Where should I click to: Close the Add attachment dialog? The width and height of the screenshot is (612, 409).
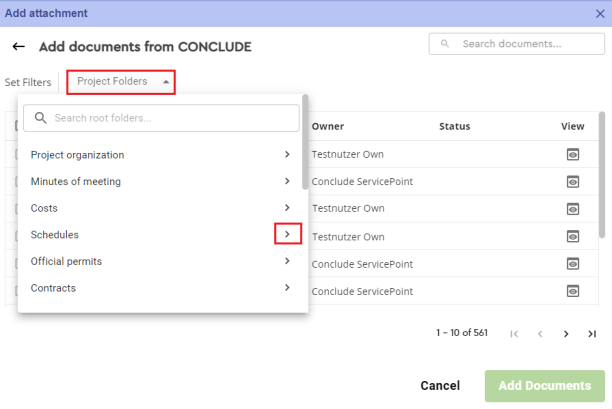599,13
